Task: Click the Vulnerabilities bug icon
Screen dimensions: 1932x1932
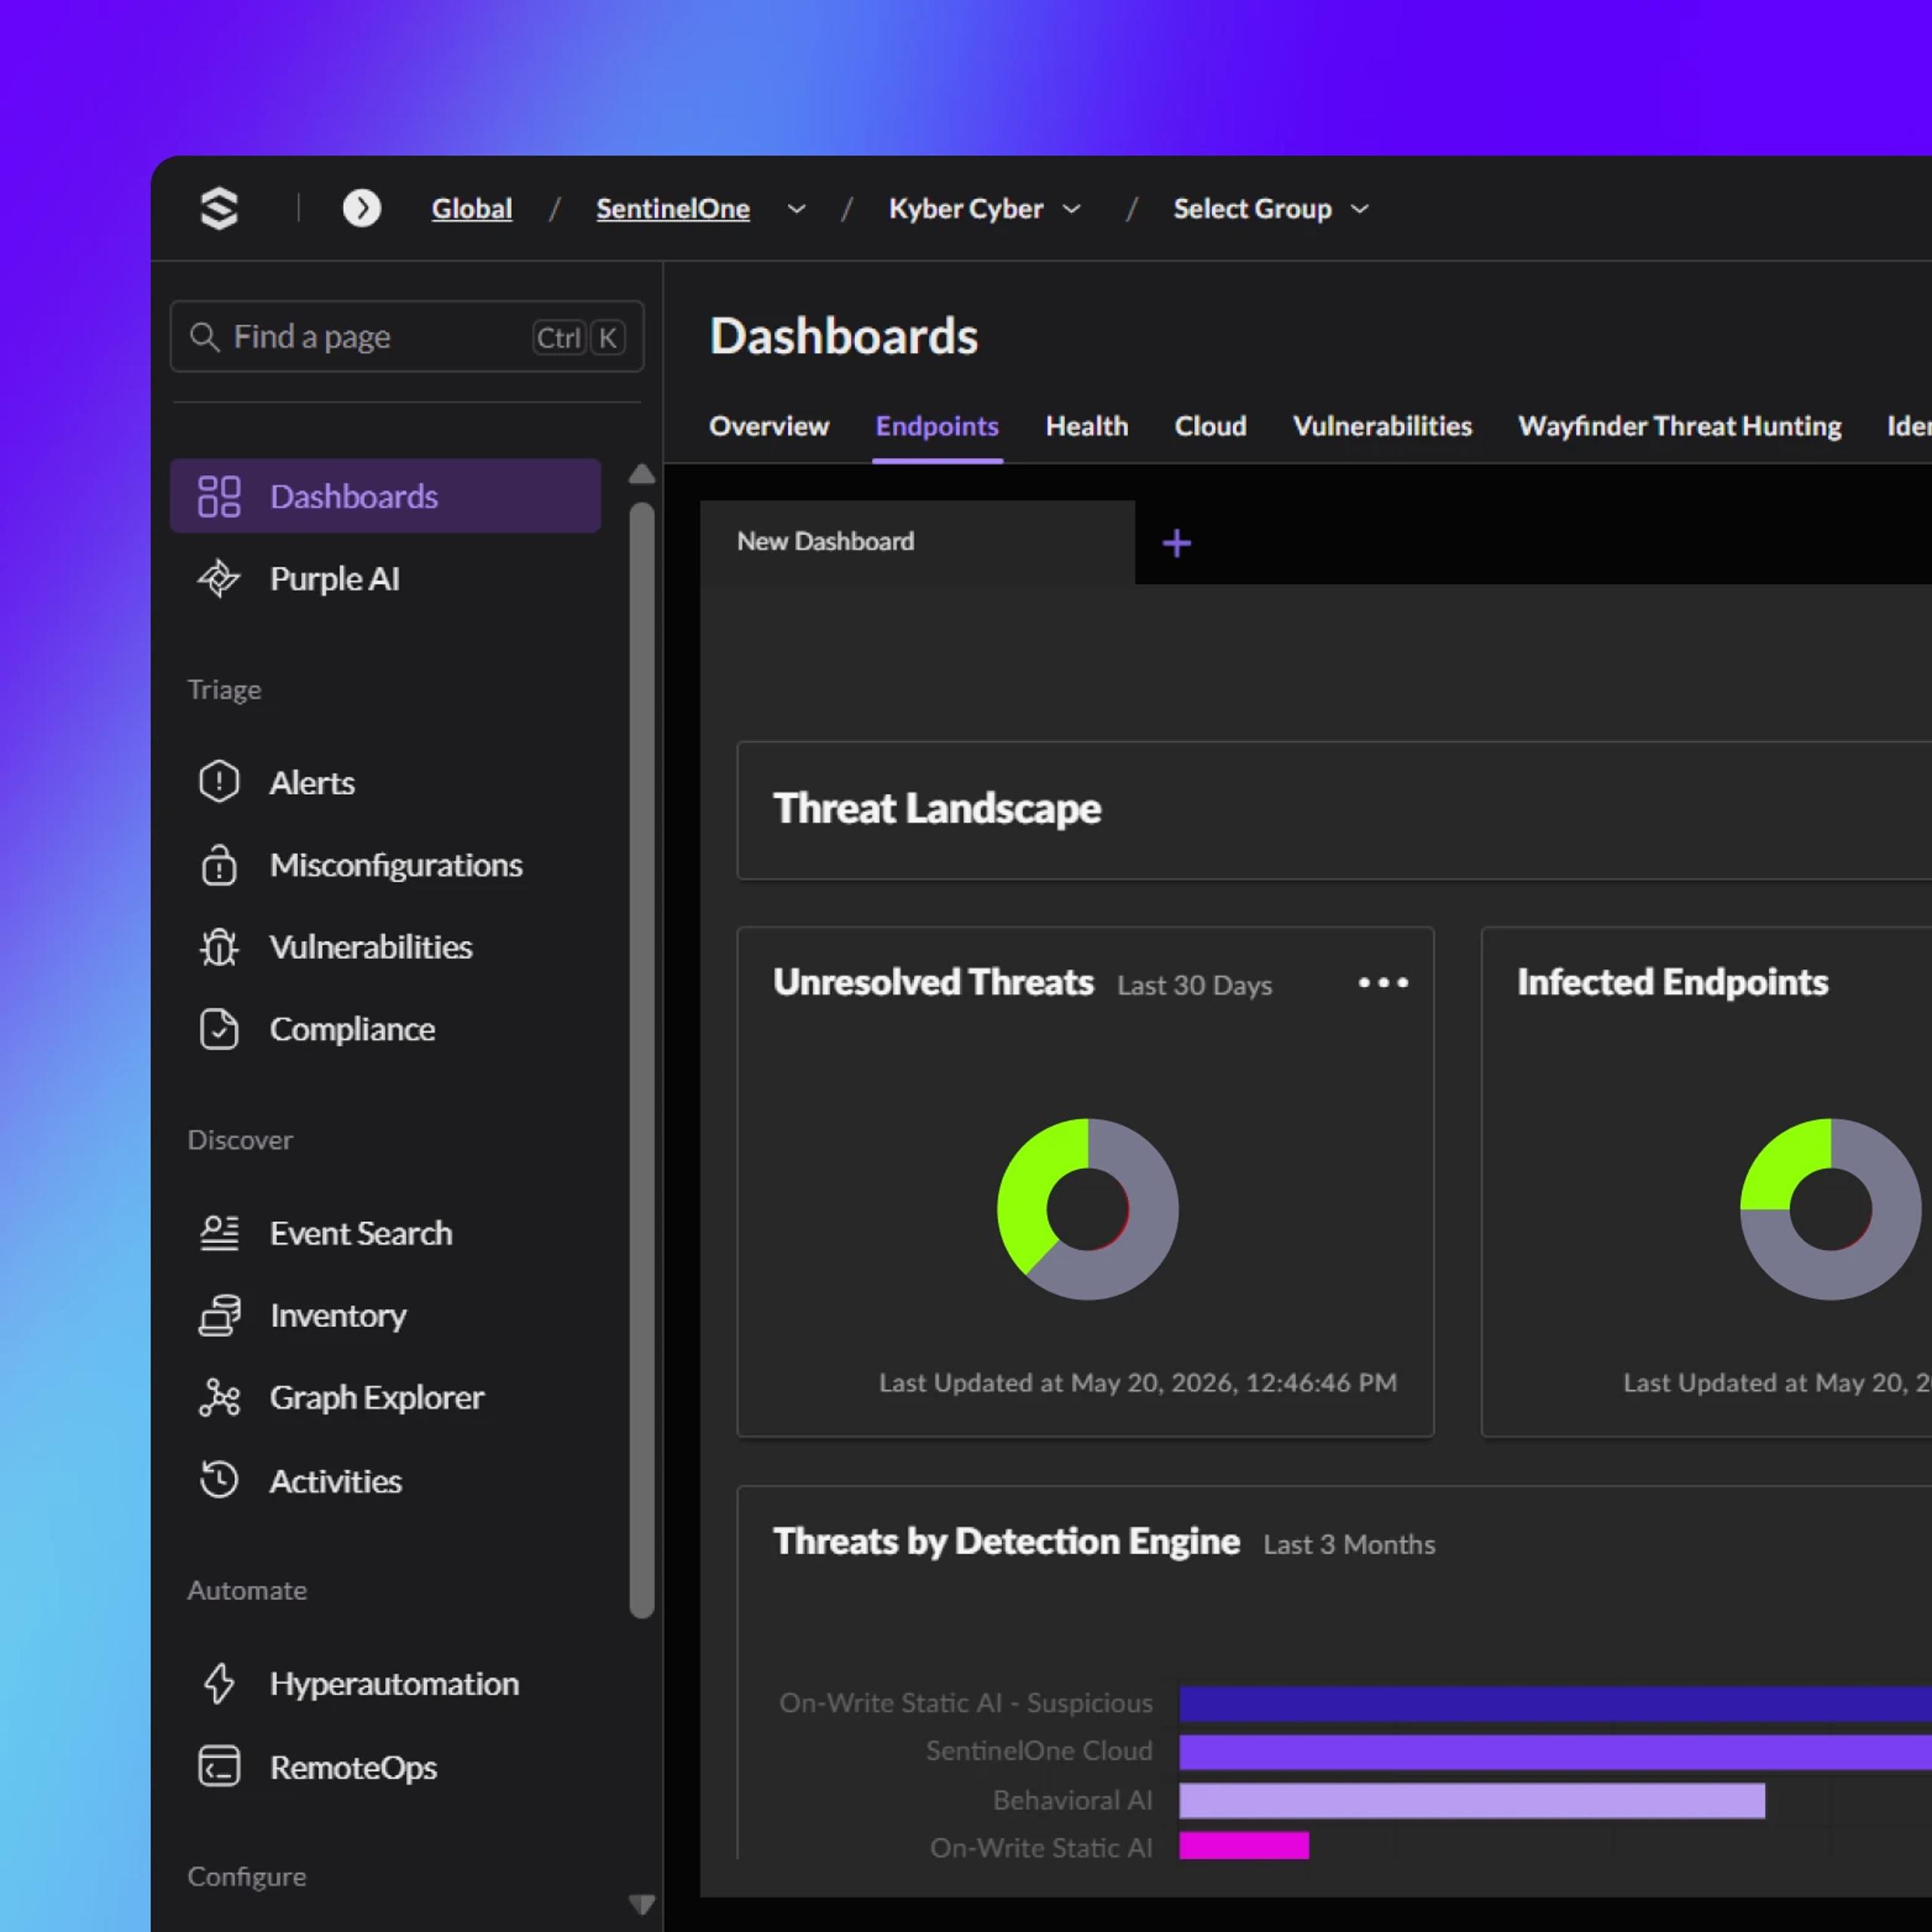Action: coord(219,947)
